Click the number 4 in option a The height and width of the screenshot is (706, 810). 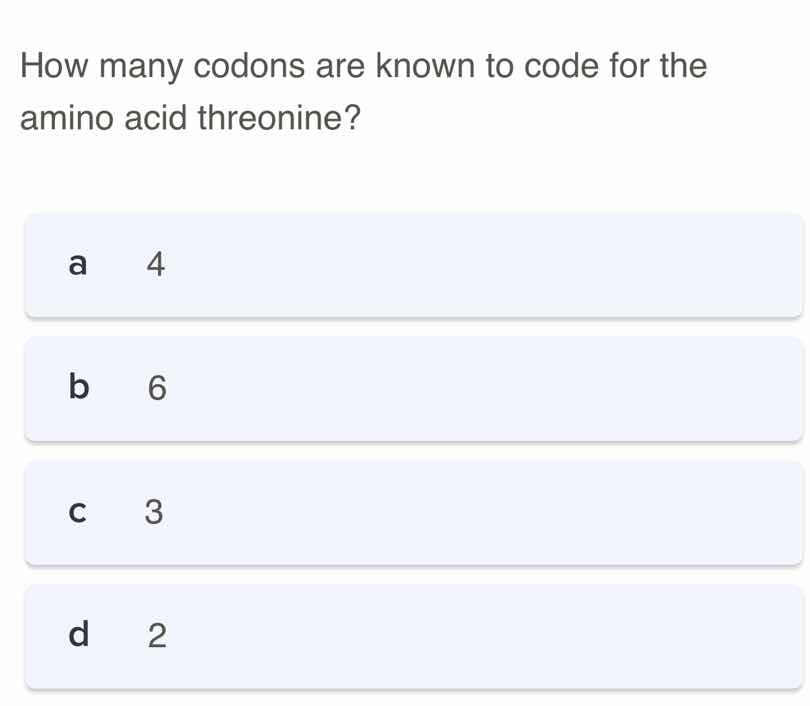point(156,265)
